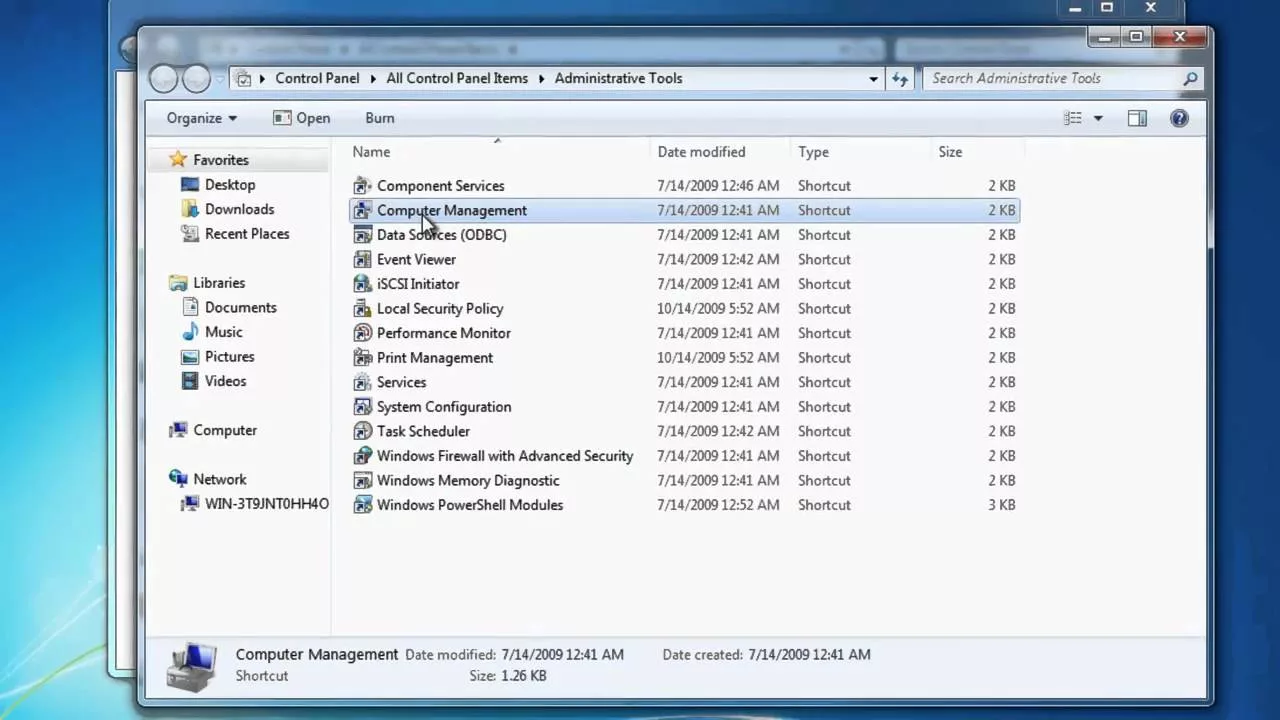Open Component Services
The image size is (1280, 720).
point(440,185)
